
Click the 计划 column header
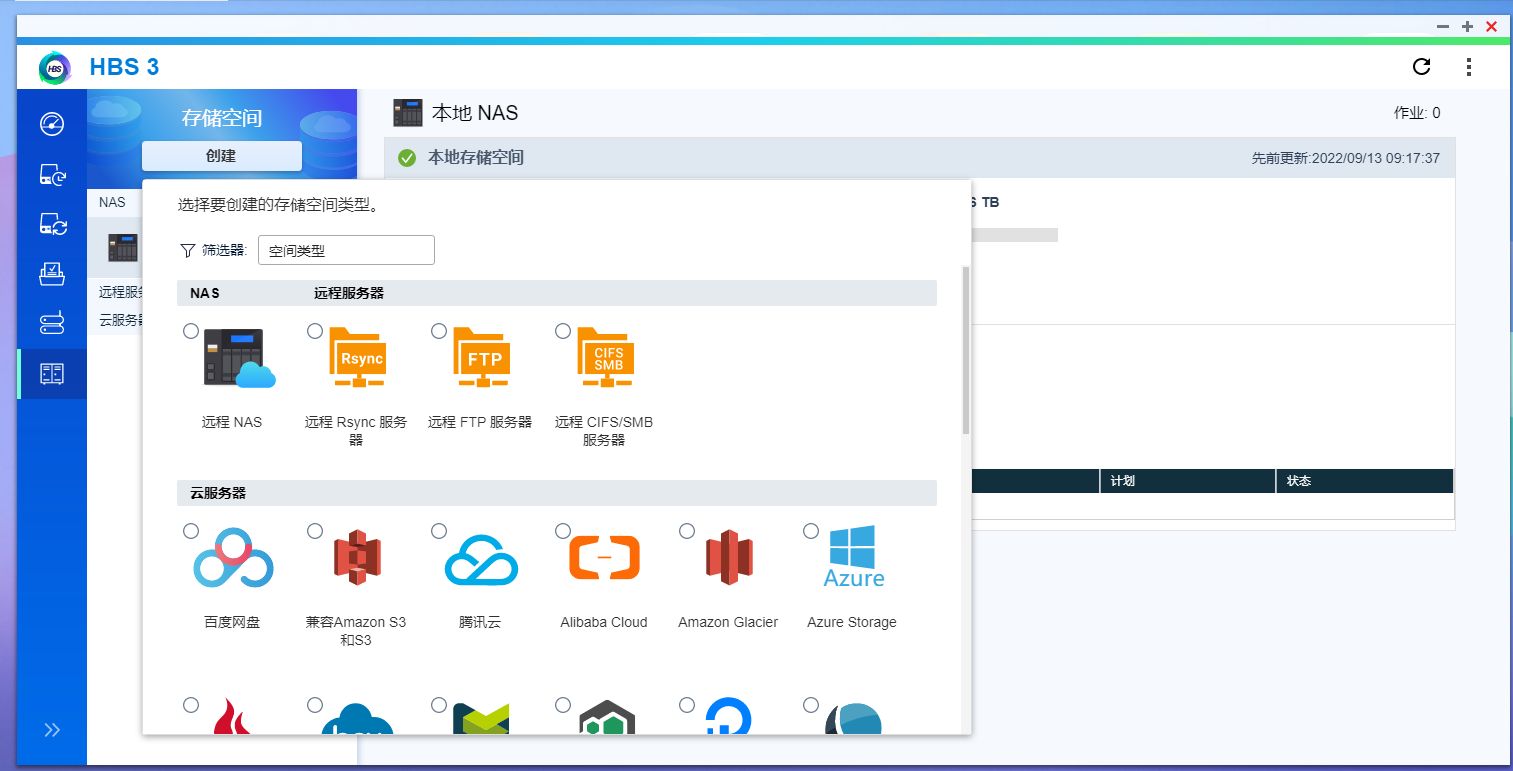1187,481
